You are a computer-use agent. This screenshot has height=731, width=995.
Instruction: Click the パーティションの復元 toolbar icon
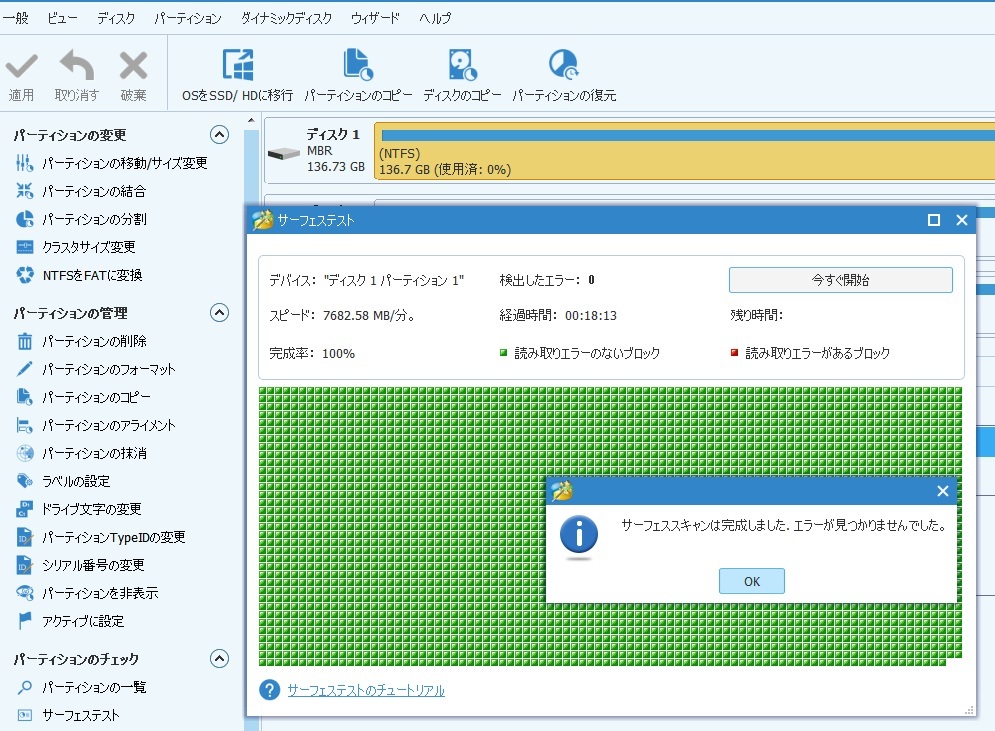tap(564, 66)
